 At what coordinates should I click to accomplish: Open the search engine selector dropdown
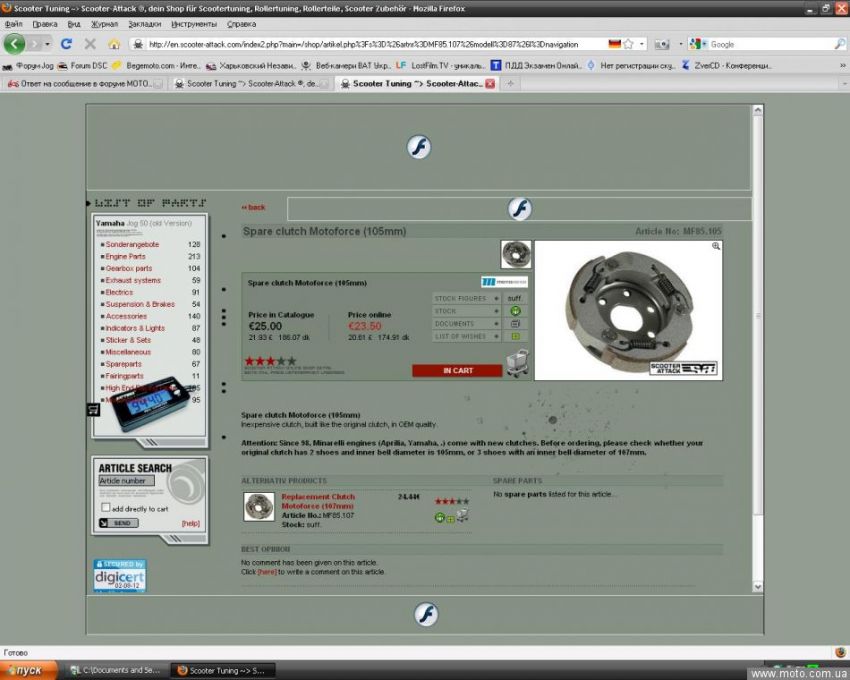(x=698, y=44)
